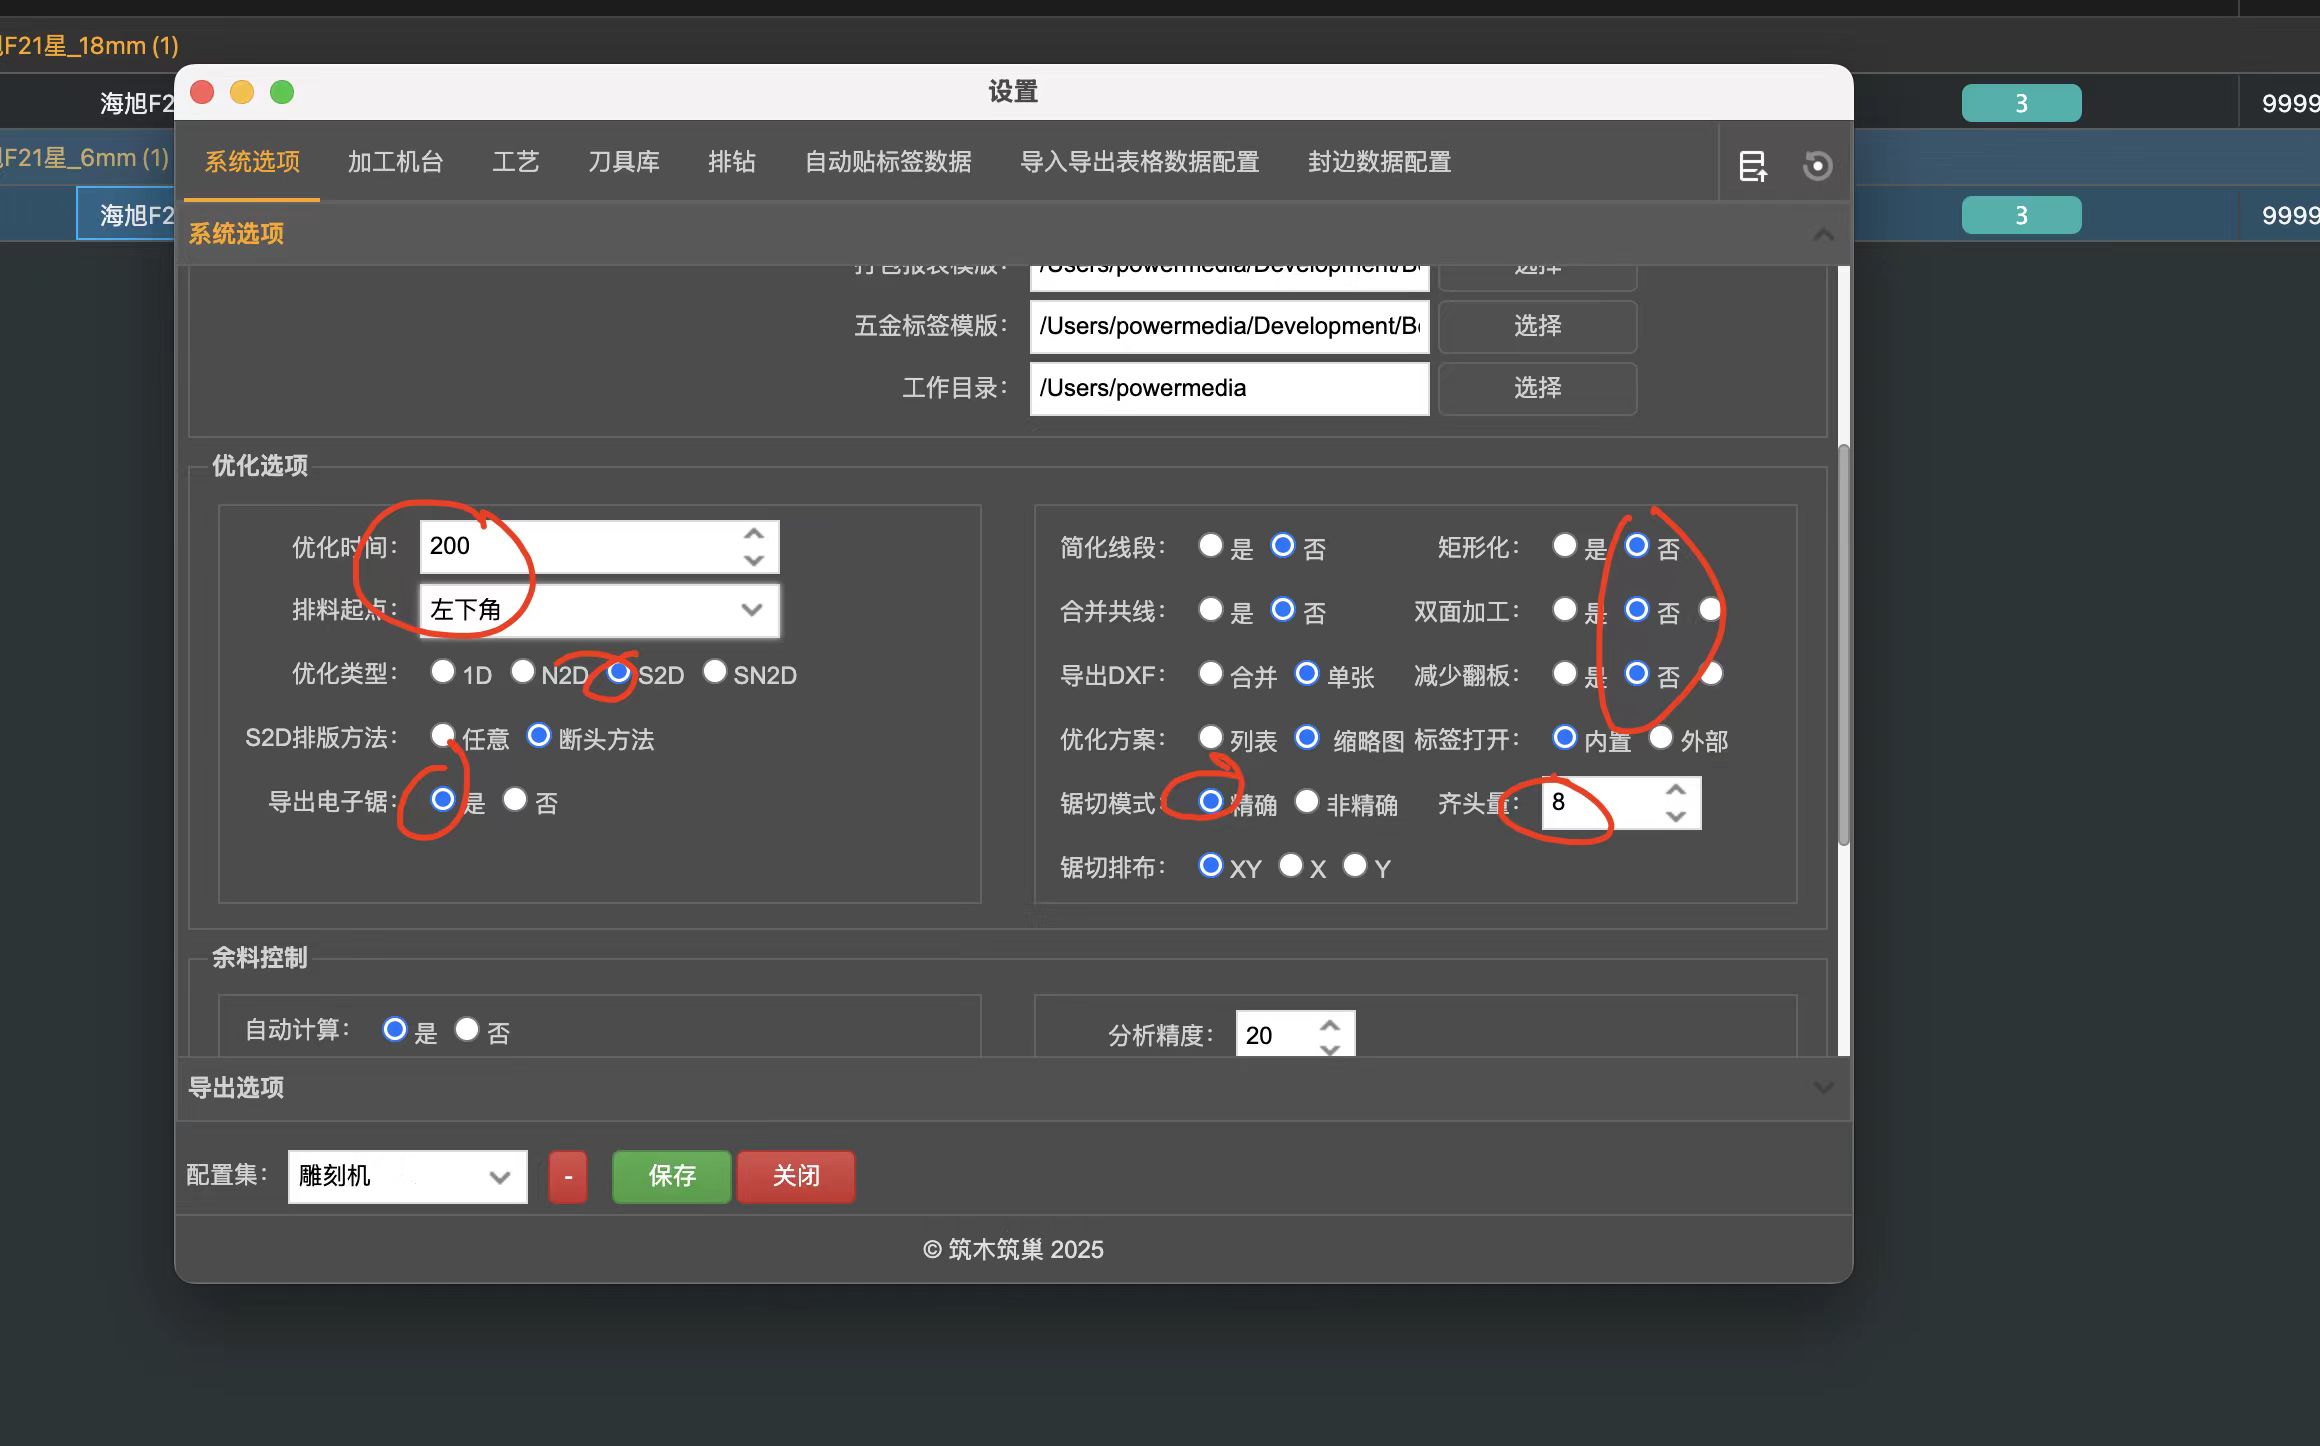Set 锯切排布 to X only
2320x1446 pixels.
click(1289, 866)
